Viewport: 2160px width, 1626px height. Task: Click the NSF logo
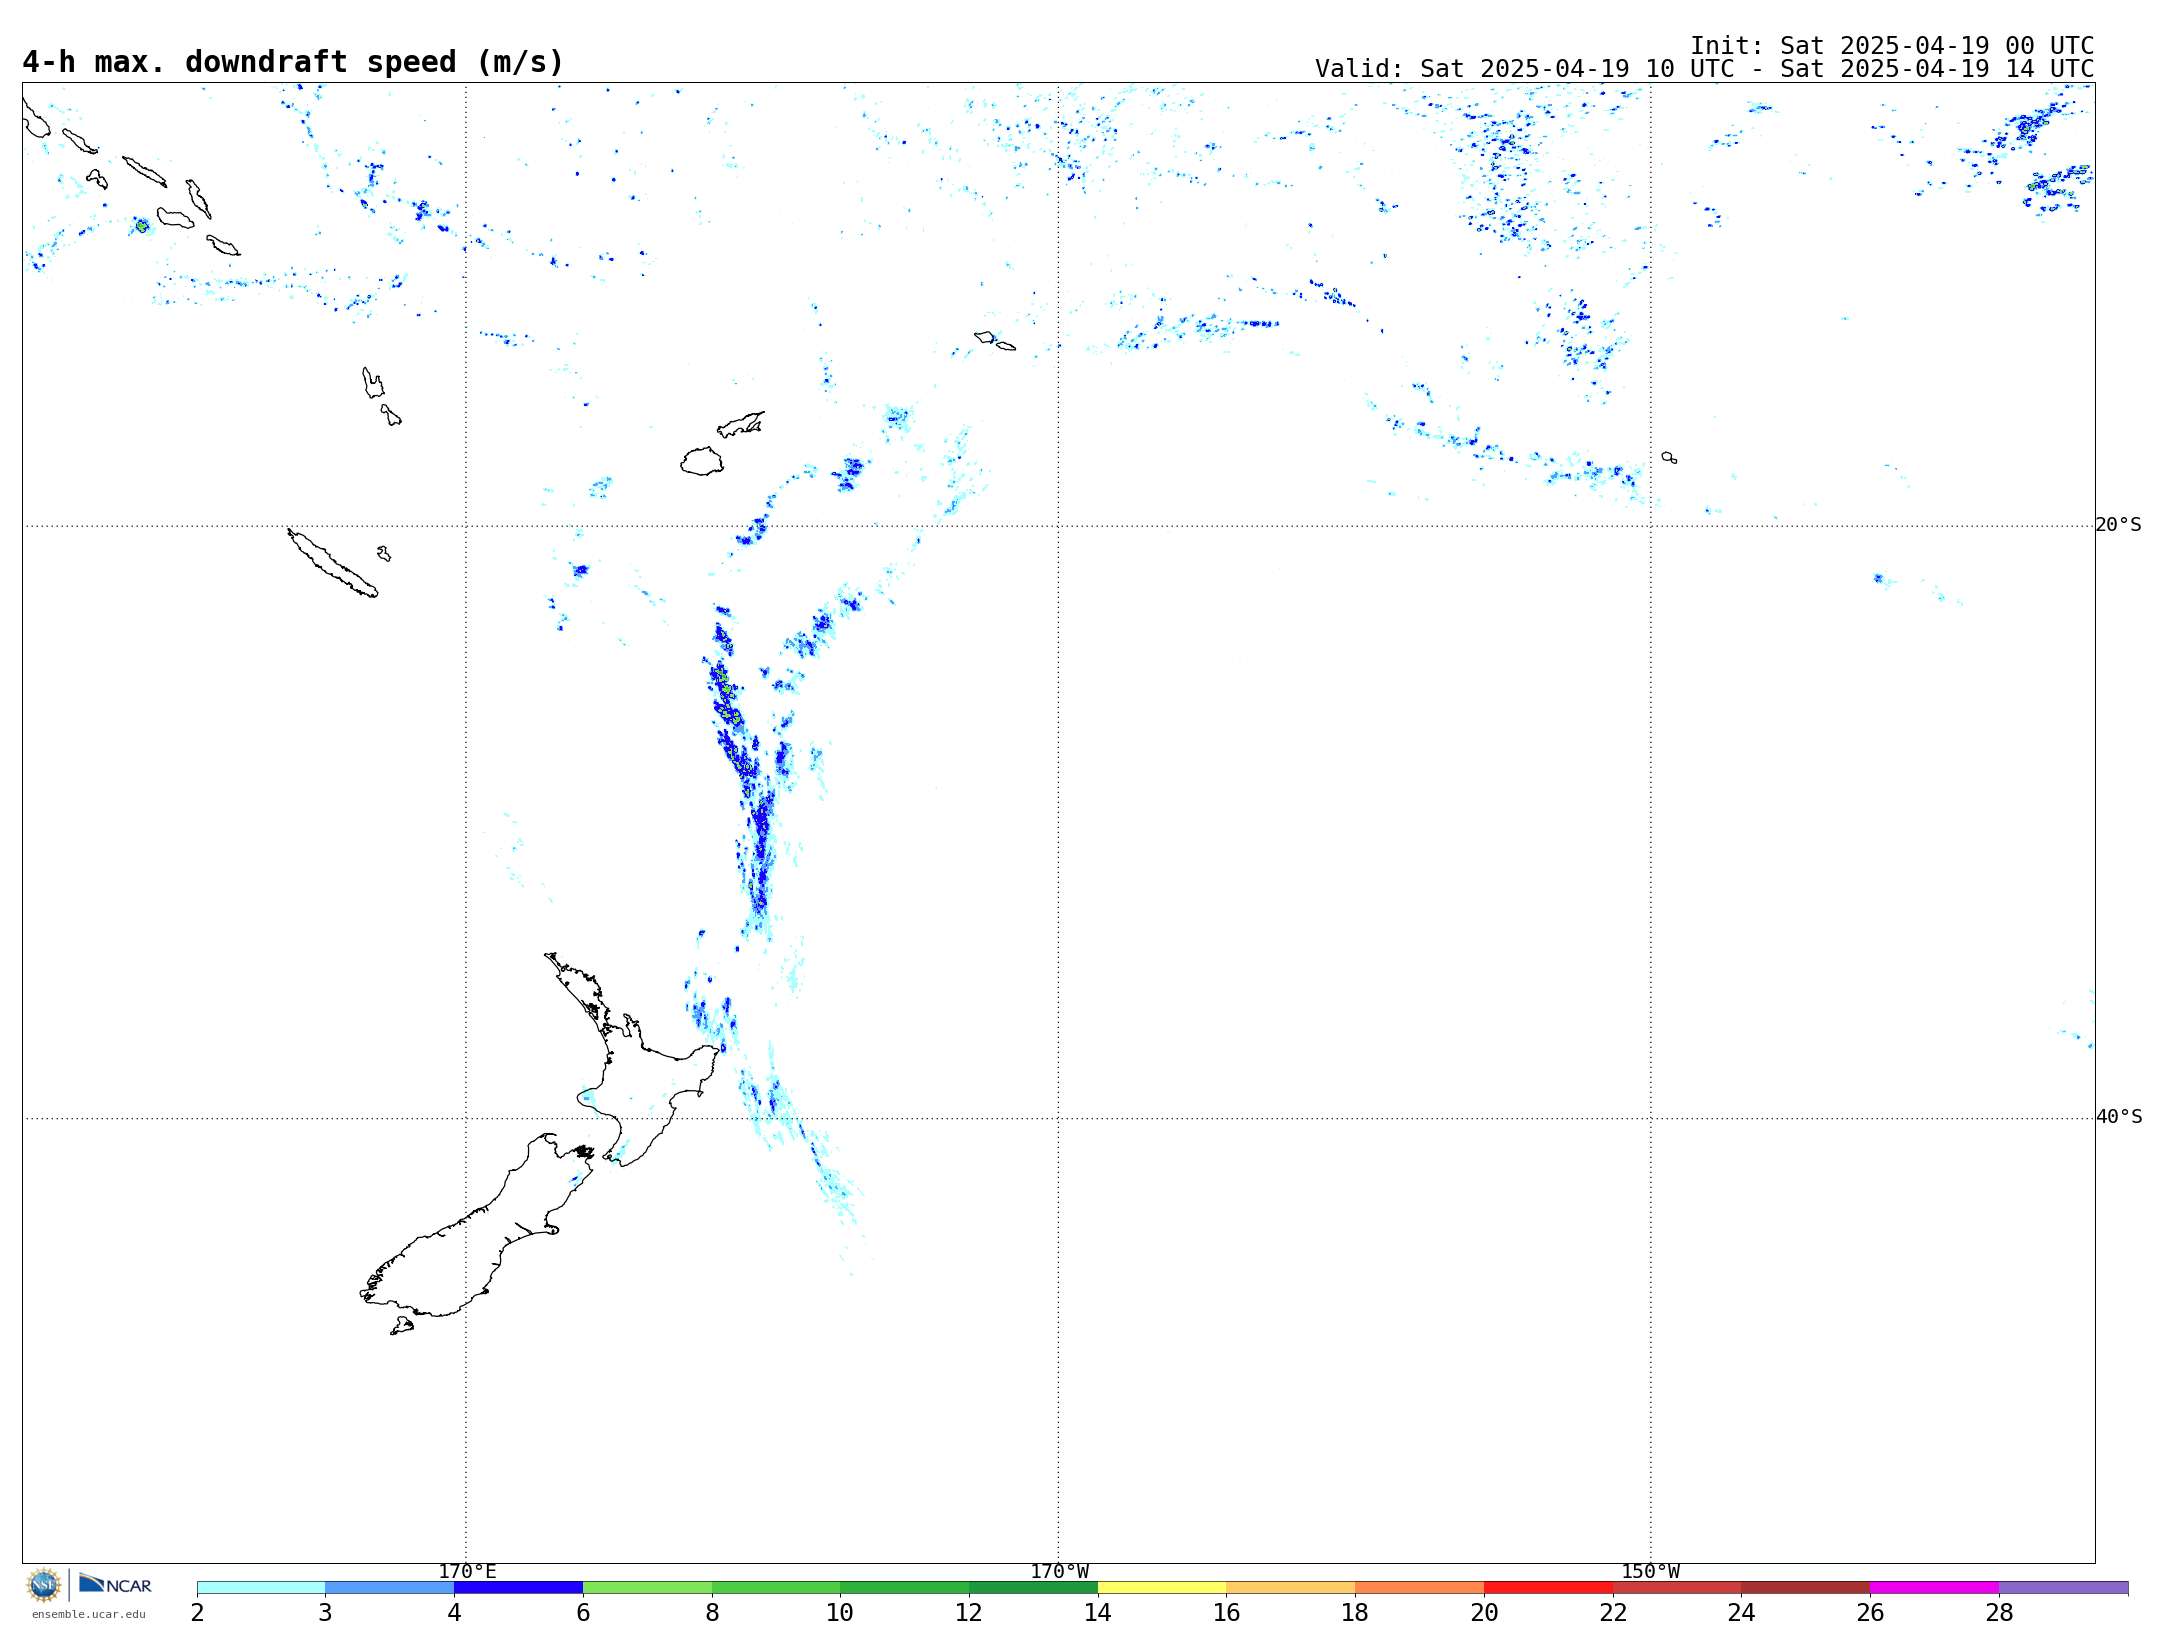point(44,1585)
